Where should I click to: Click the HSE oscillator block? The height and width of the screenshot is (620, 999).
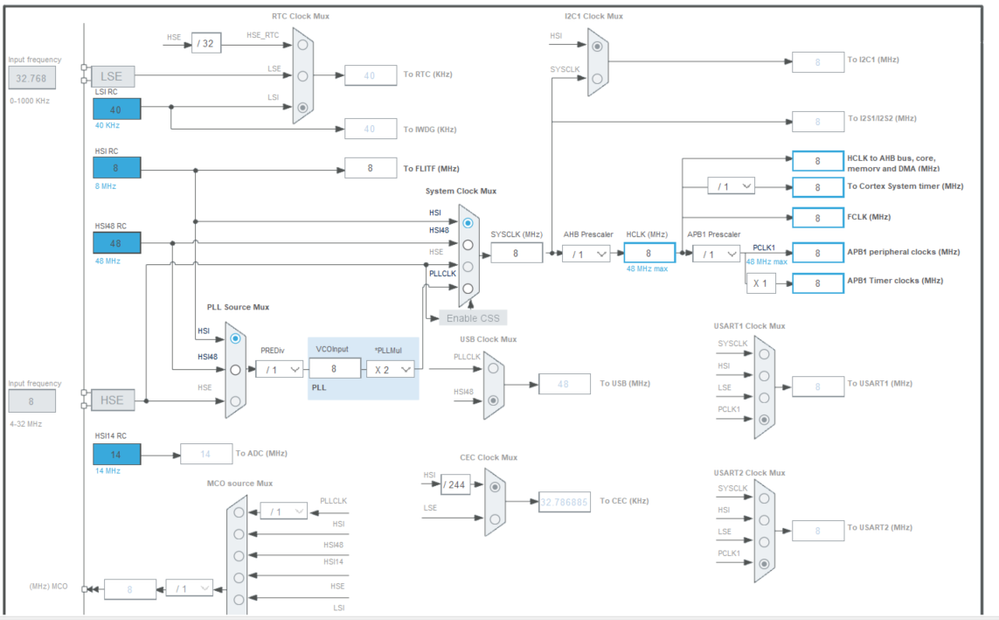[x=112, y=400]
